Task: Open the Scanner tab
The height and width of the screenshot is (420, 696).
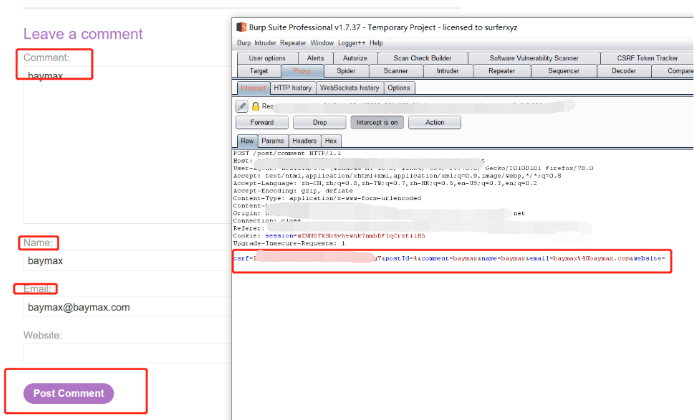Action: pyautogui.click(x=396, y=71)
